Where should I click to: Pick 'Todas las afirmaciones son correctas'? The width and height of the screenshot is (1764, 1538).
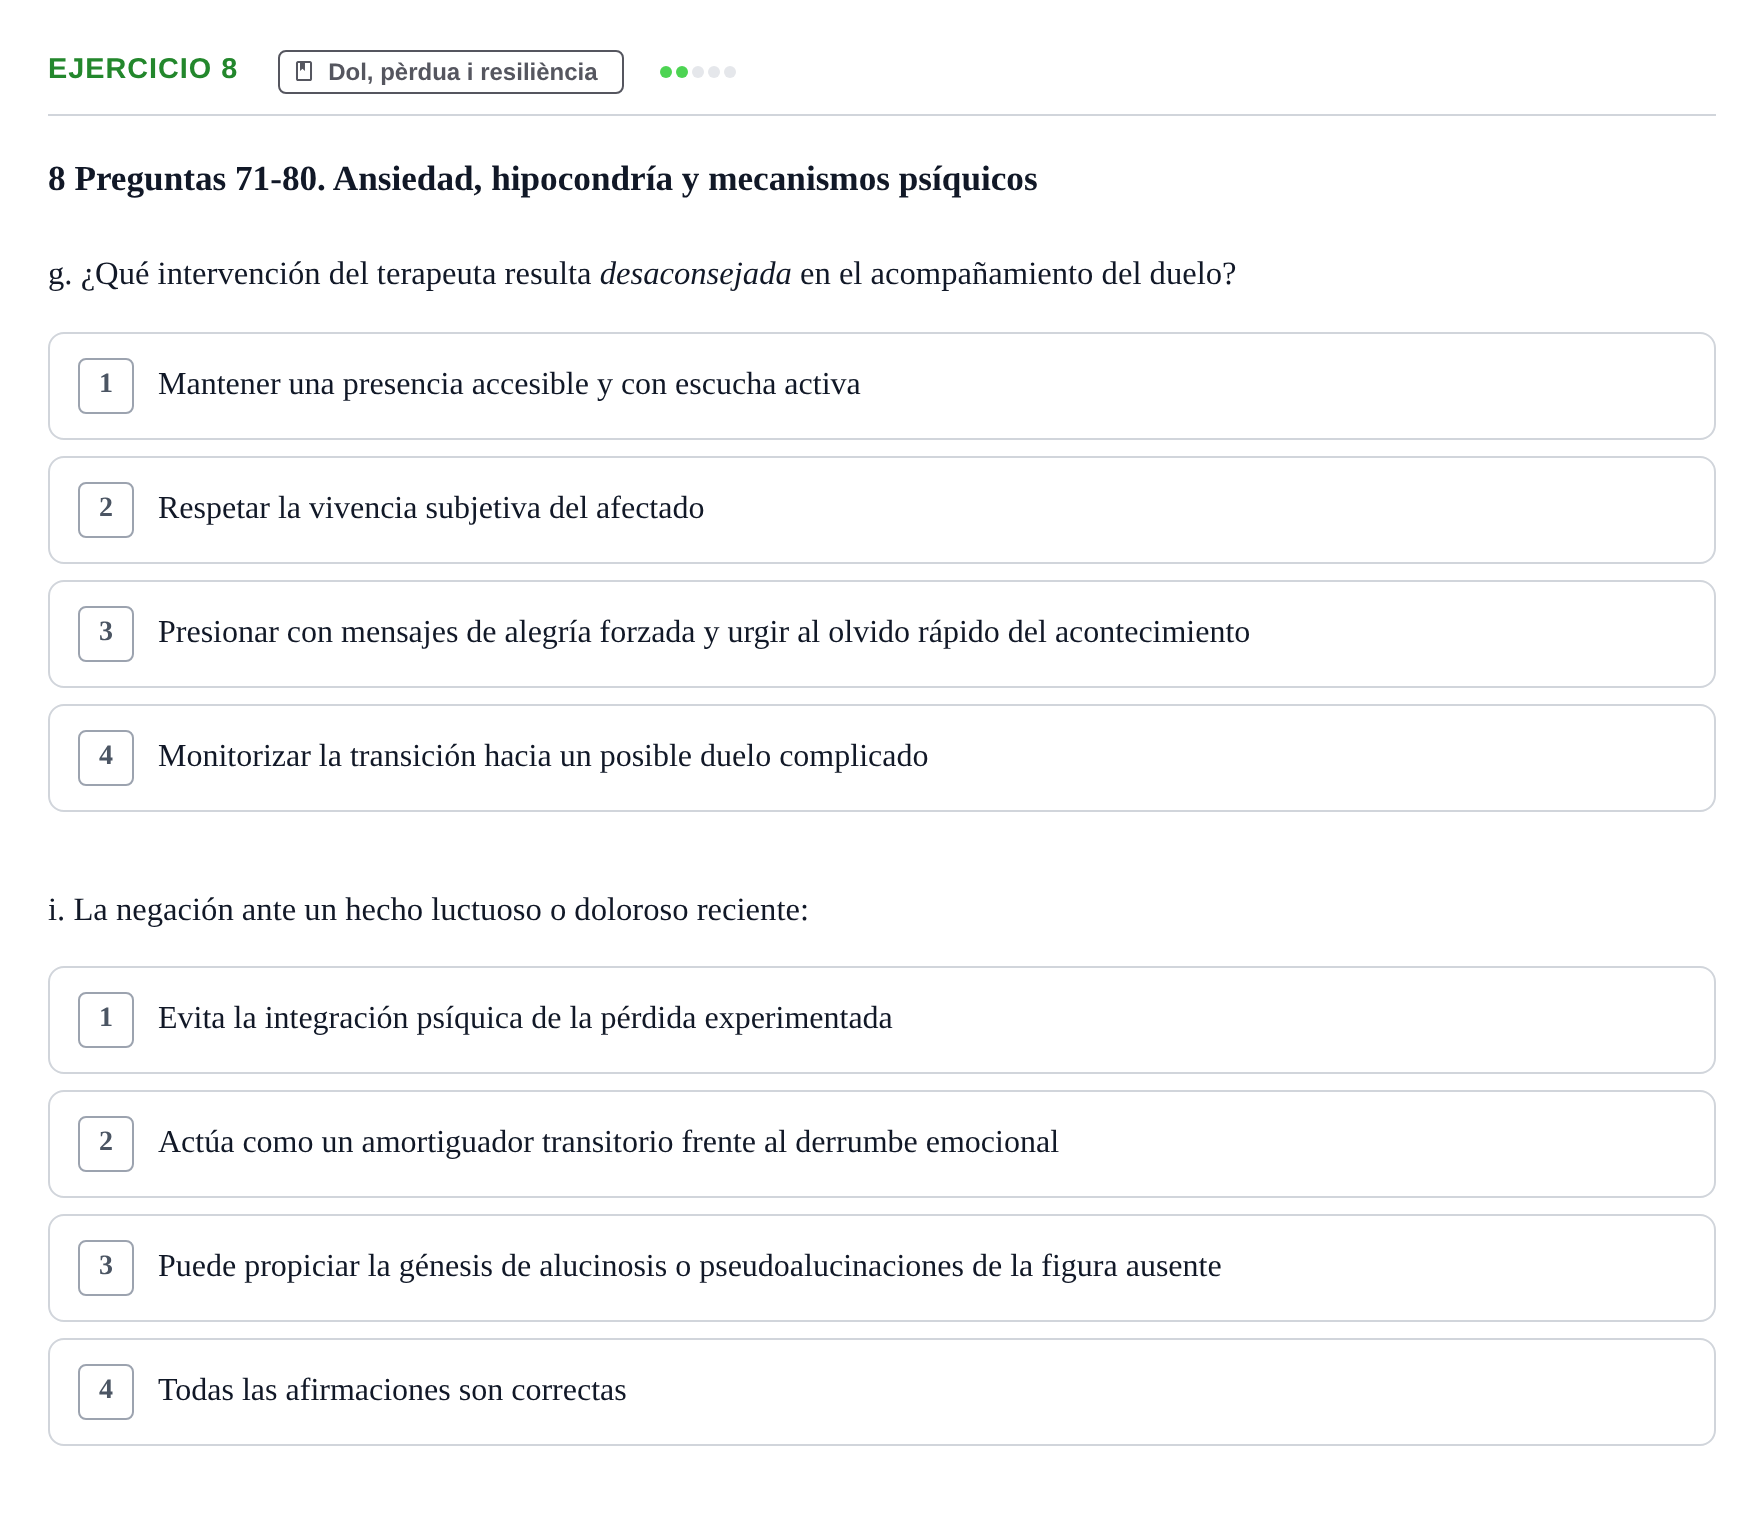tap(882, 1392)
